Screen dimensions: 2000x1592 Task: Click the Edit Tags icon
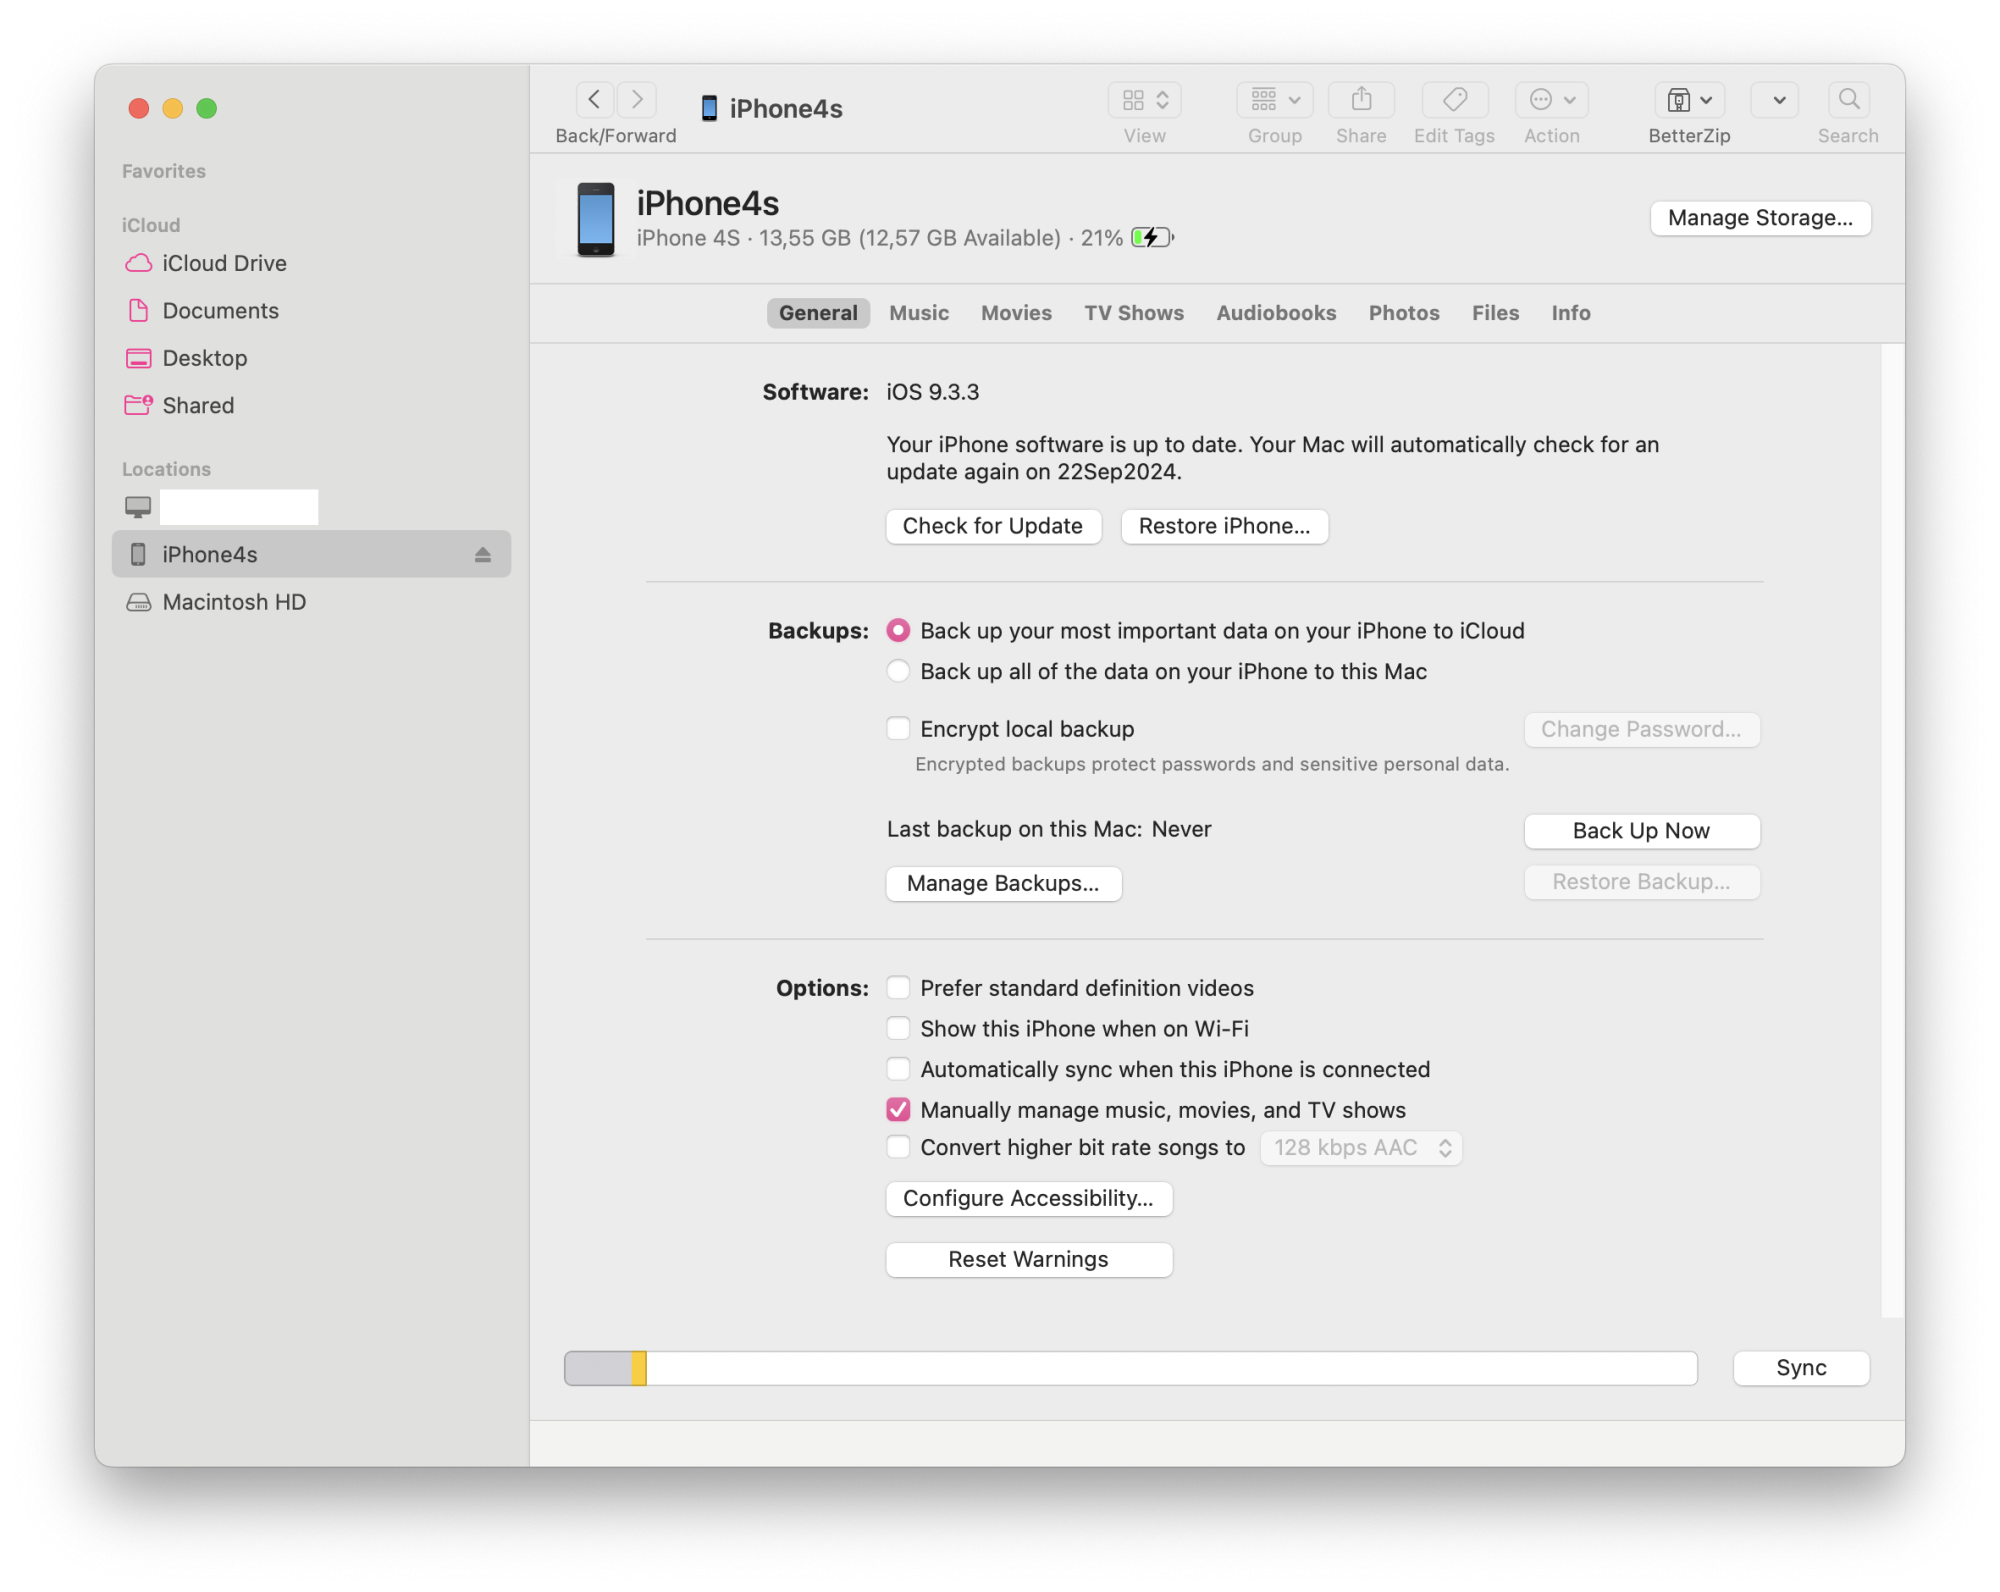1455,100
